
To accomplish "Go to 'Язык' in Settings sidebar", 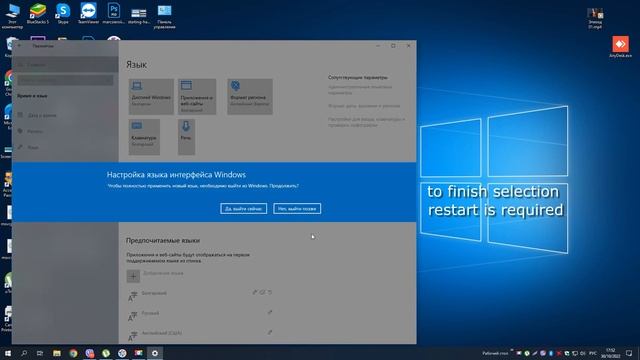I will 65,147.
